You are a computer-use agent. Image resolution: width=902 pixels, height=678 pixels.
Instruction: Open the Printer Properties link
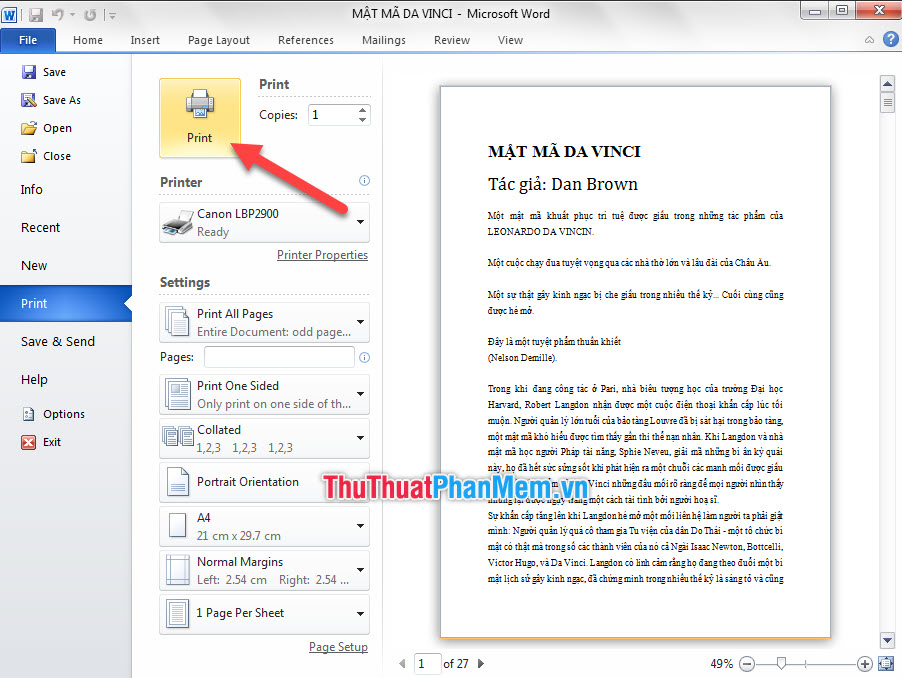(x=322, y=255)
